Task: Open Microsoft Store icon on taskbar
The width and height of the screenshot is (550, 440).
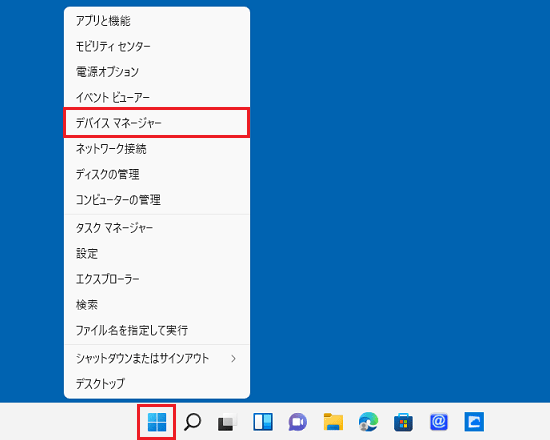Action: (x=403, y=422)
